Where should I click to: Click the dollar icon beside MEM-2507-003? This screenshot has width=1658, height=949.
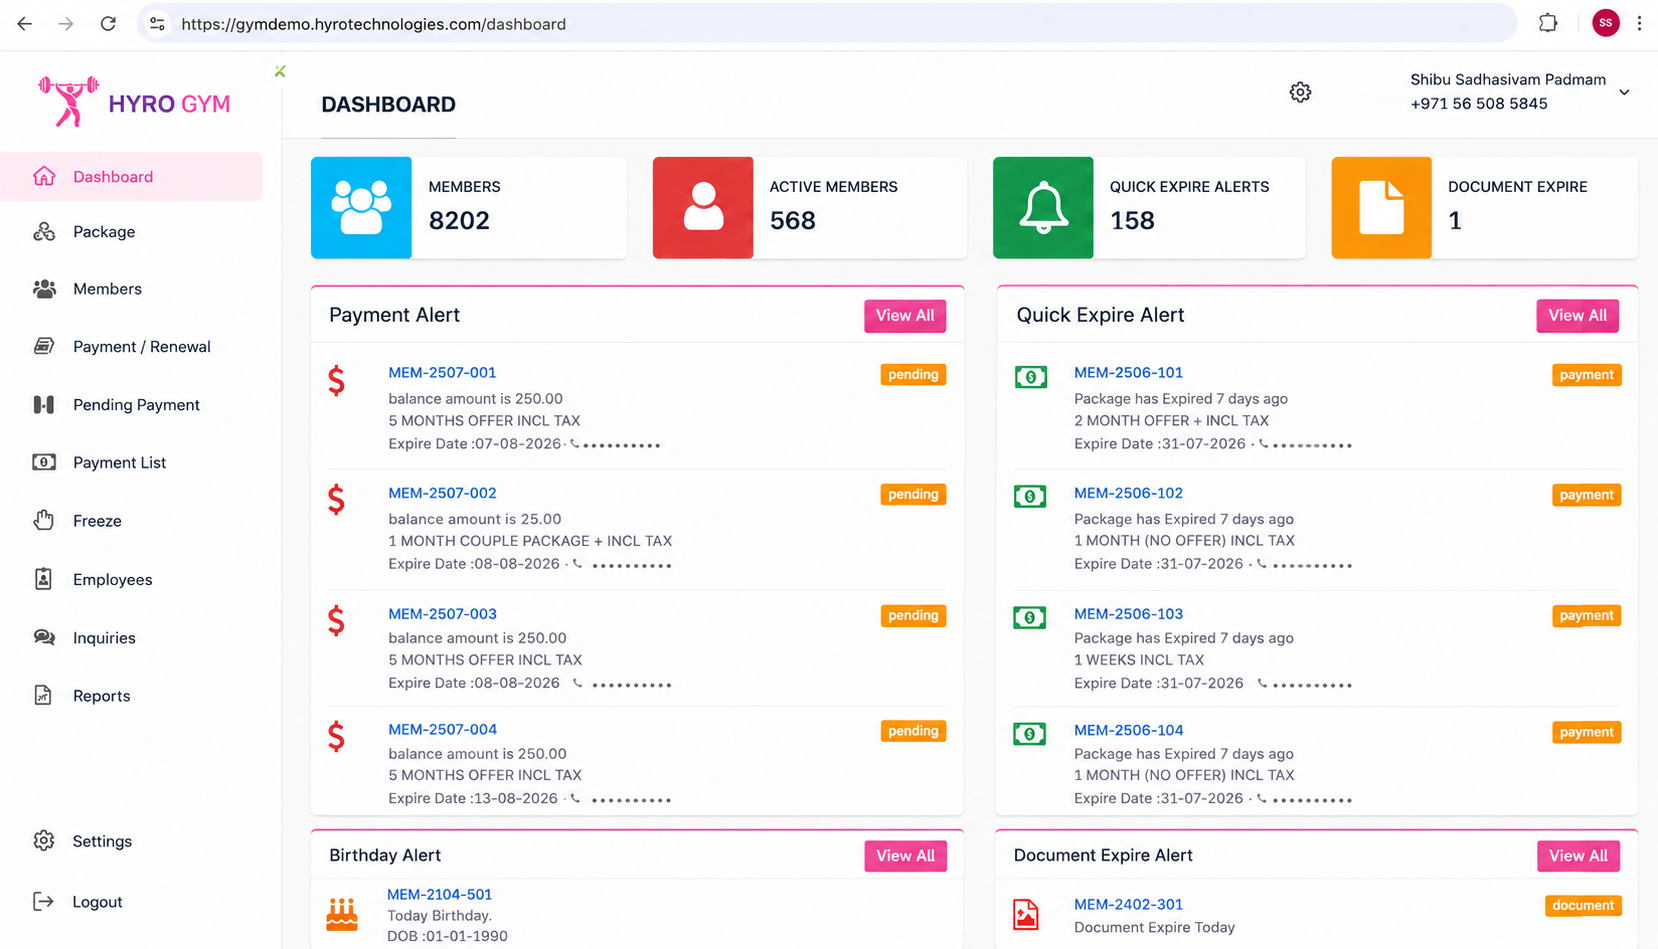click(x=337, y=621)
